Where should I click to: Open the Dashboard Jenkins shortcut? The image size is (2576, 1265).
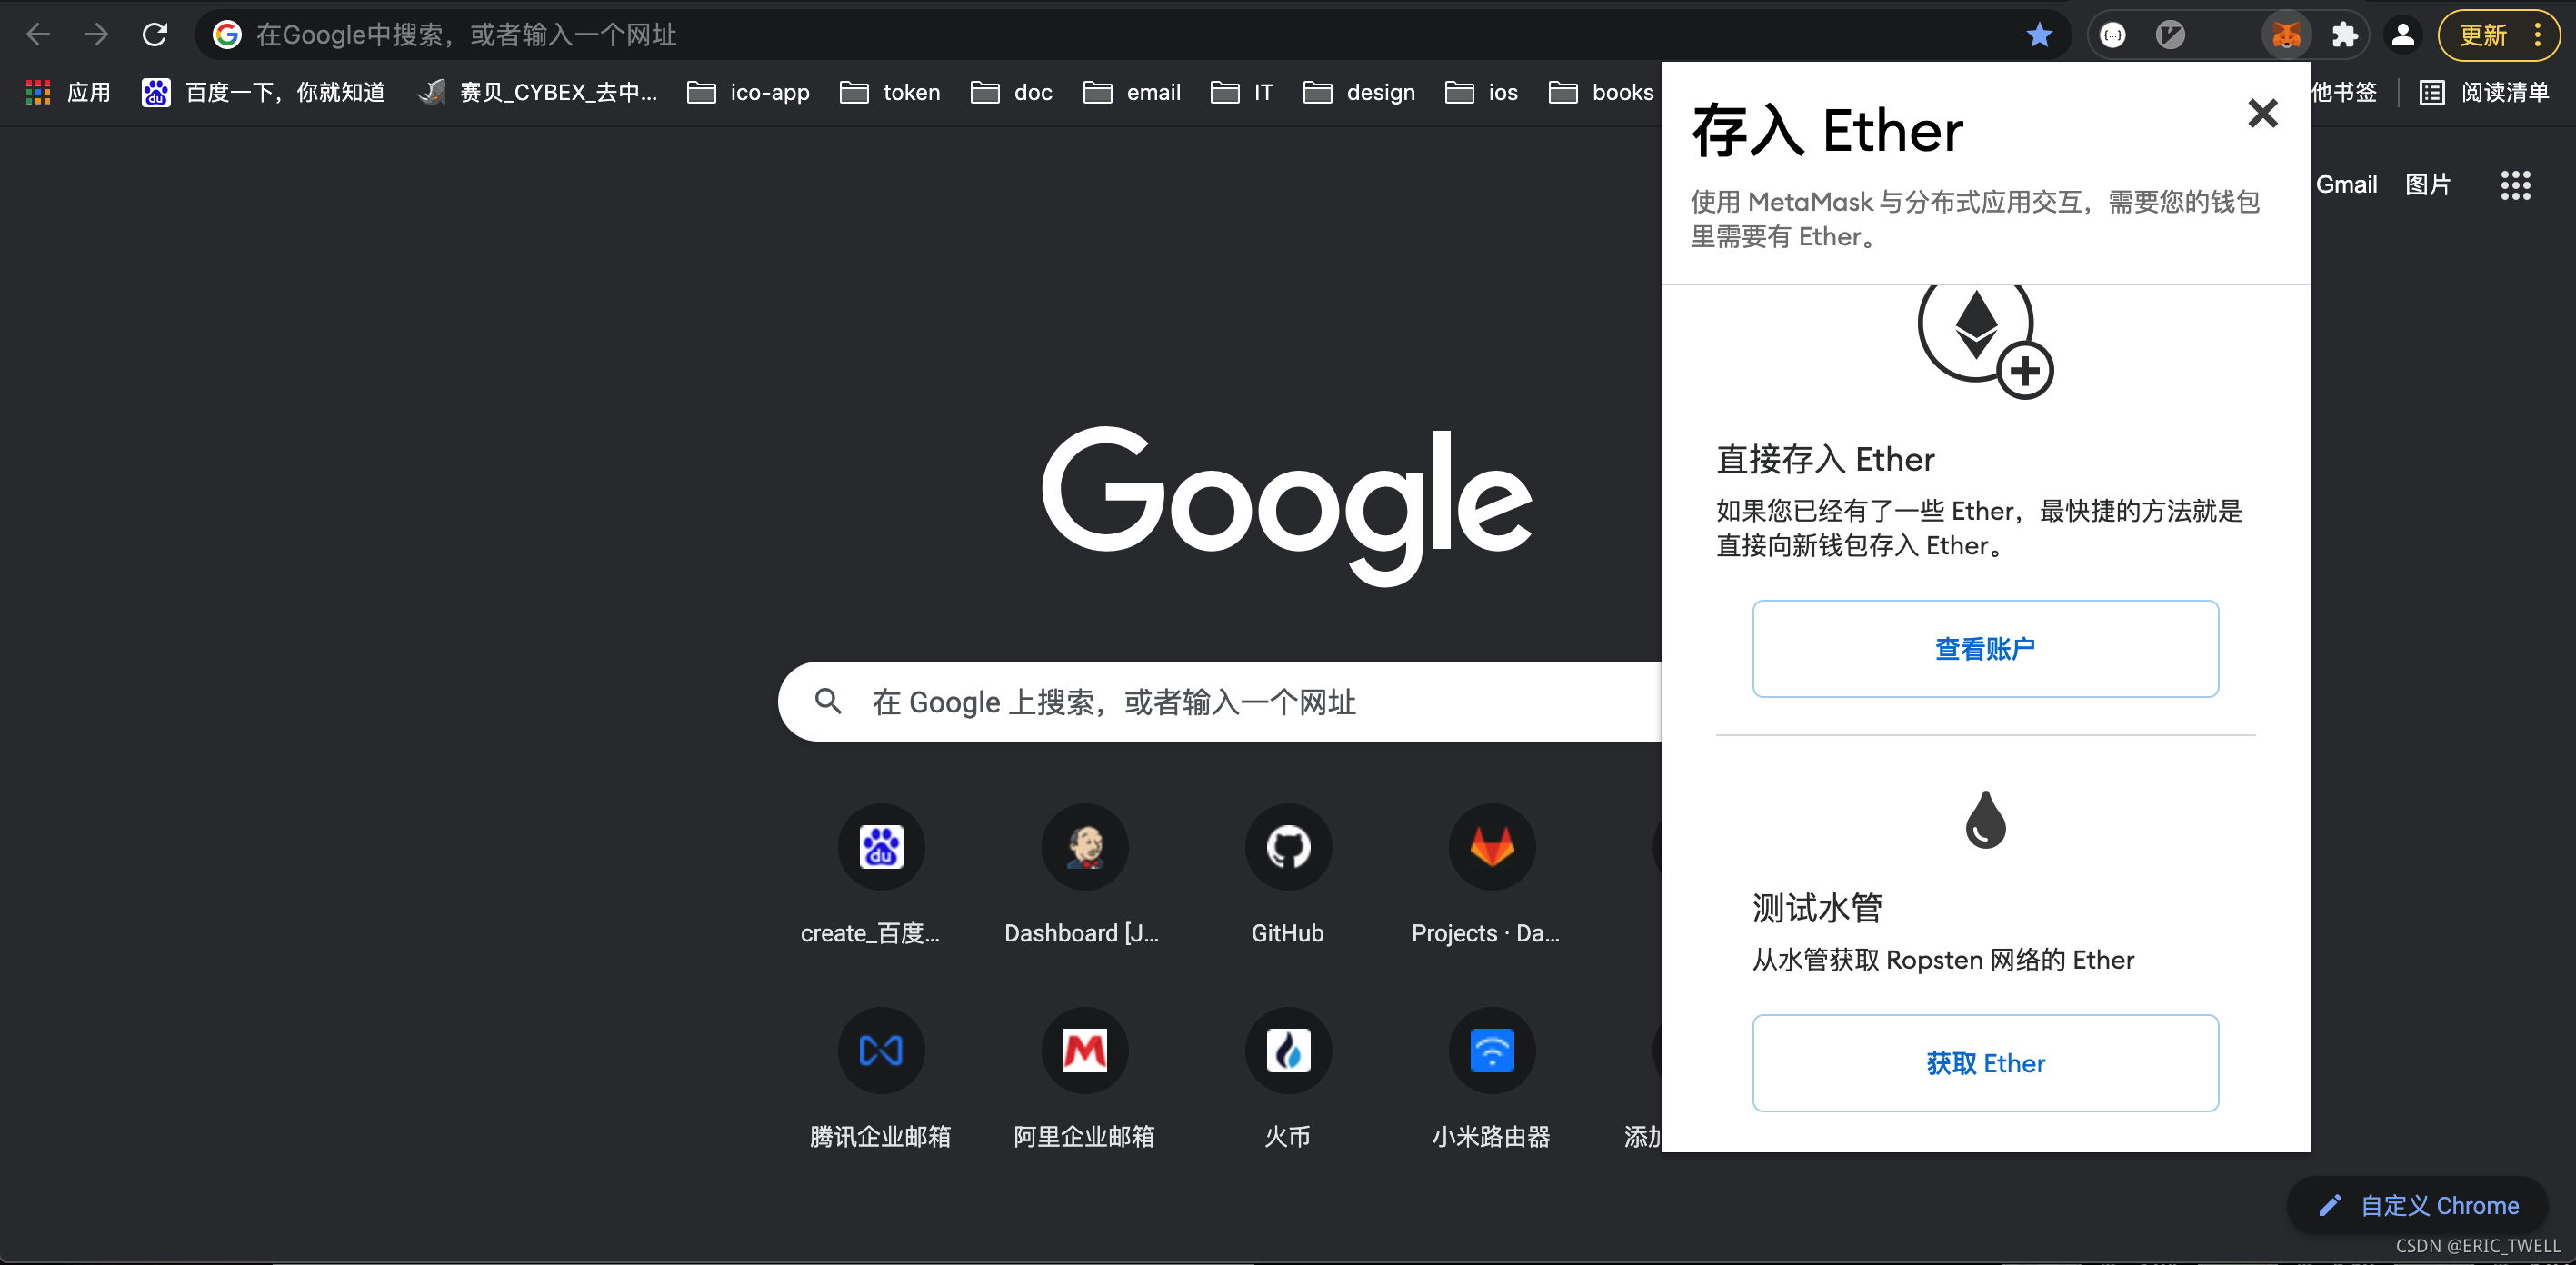(1084, 878)
